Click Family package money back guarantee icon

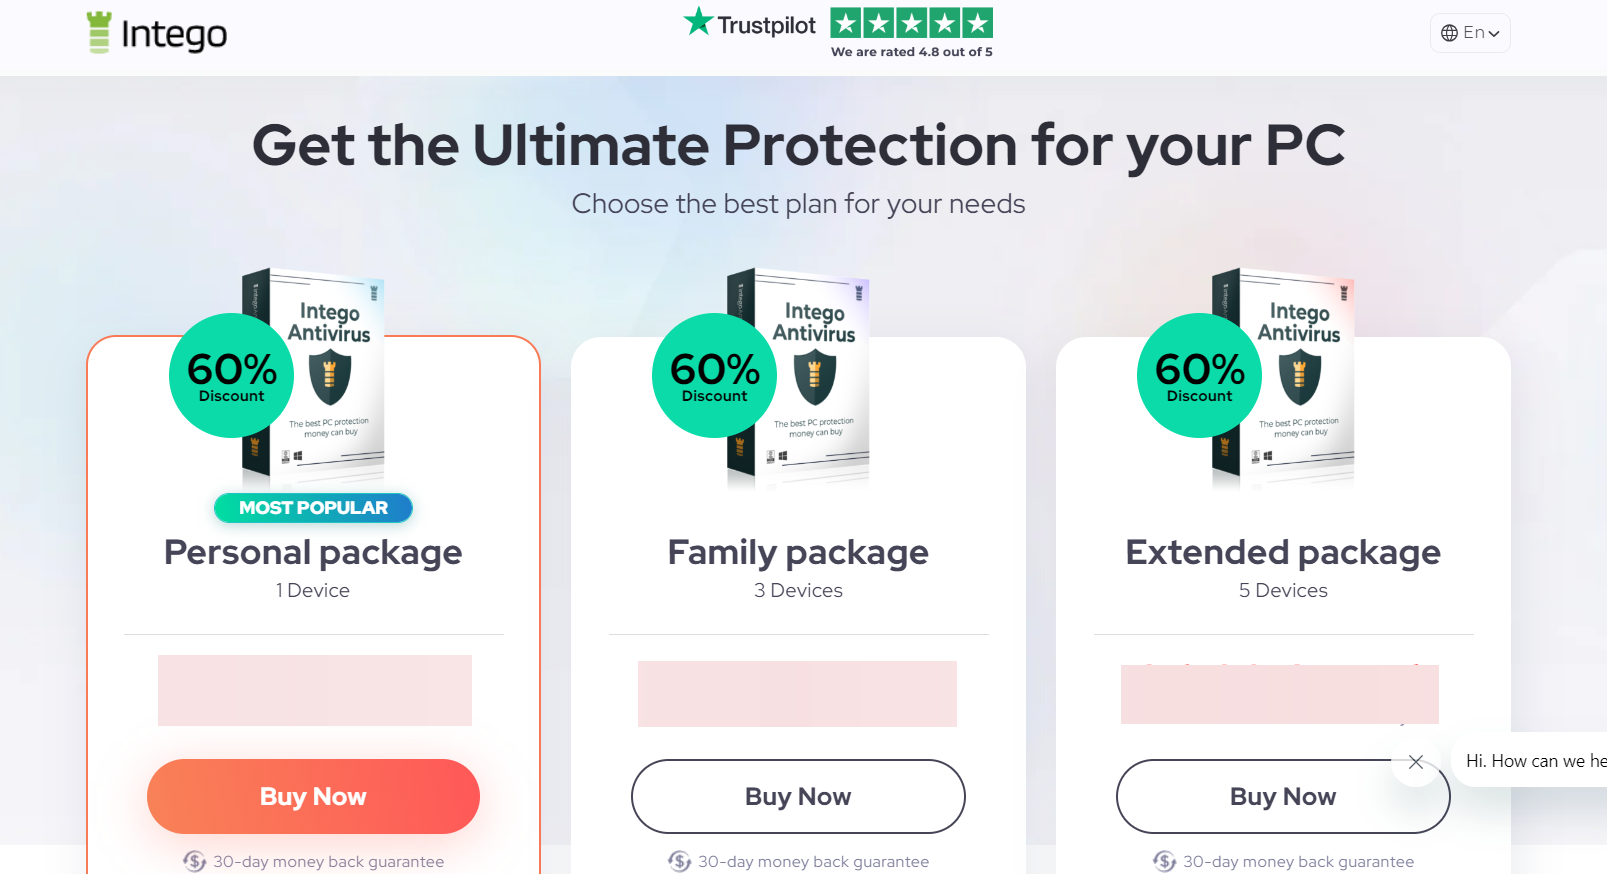coord(679,861)
